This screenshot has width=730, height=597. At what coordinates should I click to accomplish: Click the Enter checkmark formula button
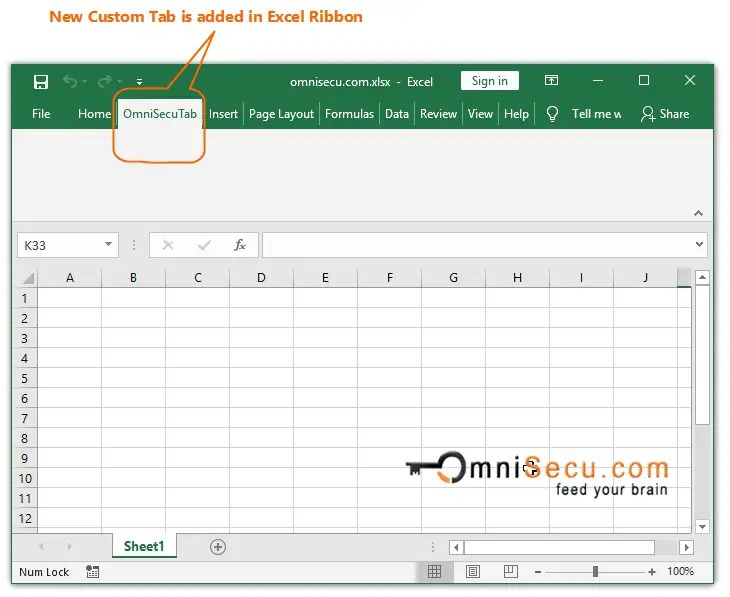204,245
